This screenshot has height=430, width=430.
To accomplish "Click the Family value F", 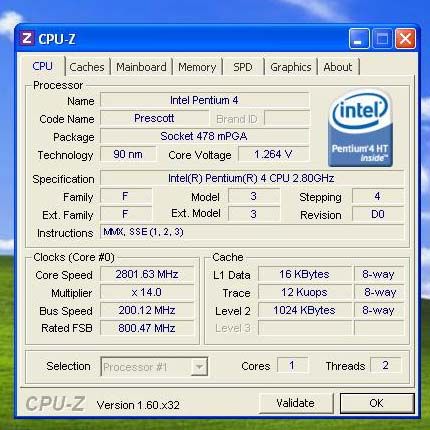I will click(126, 196).
